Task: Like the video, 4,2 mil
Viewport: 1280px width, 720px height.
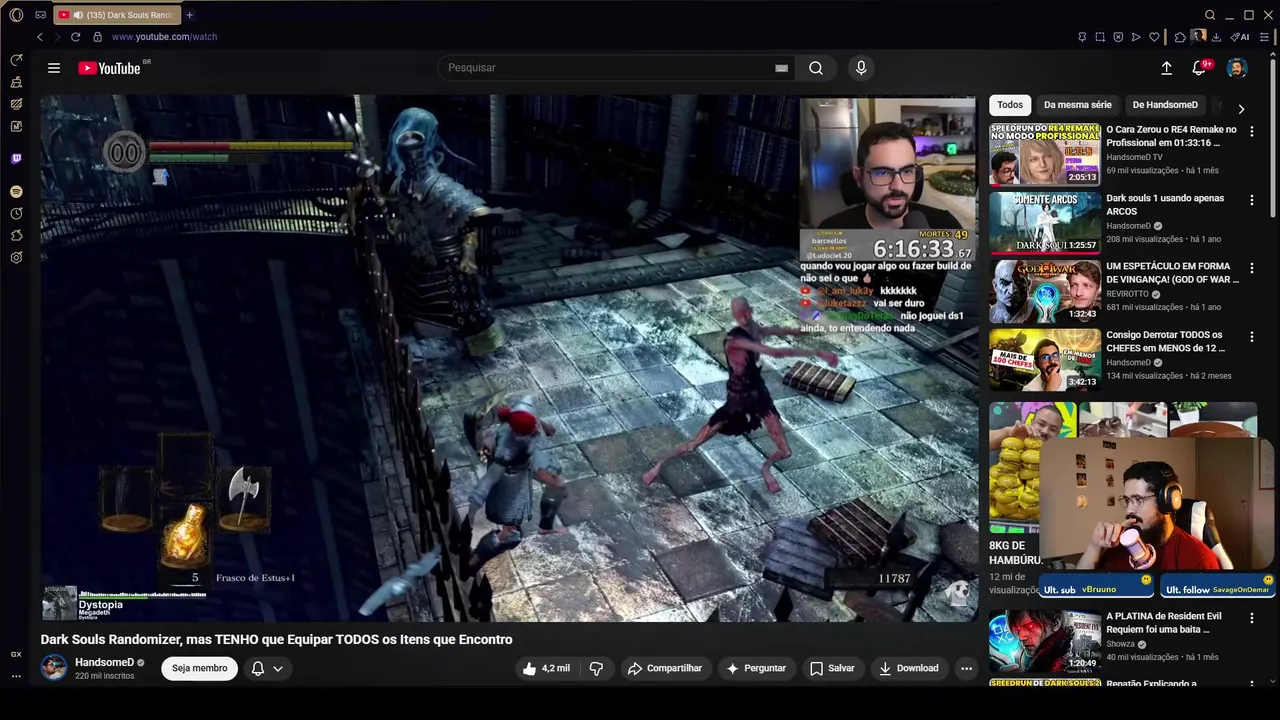Action: (x=546, y=668)
